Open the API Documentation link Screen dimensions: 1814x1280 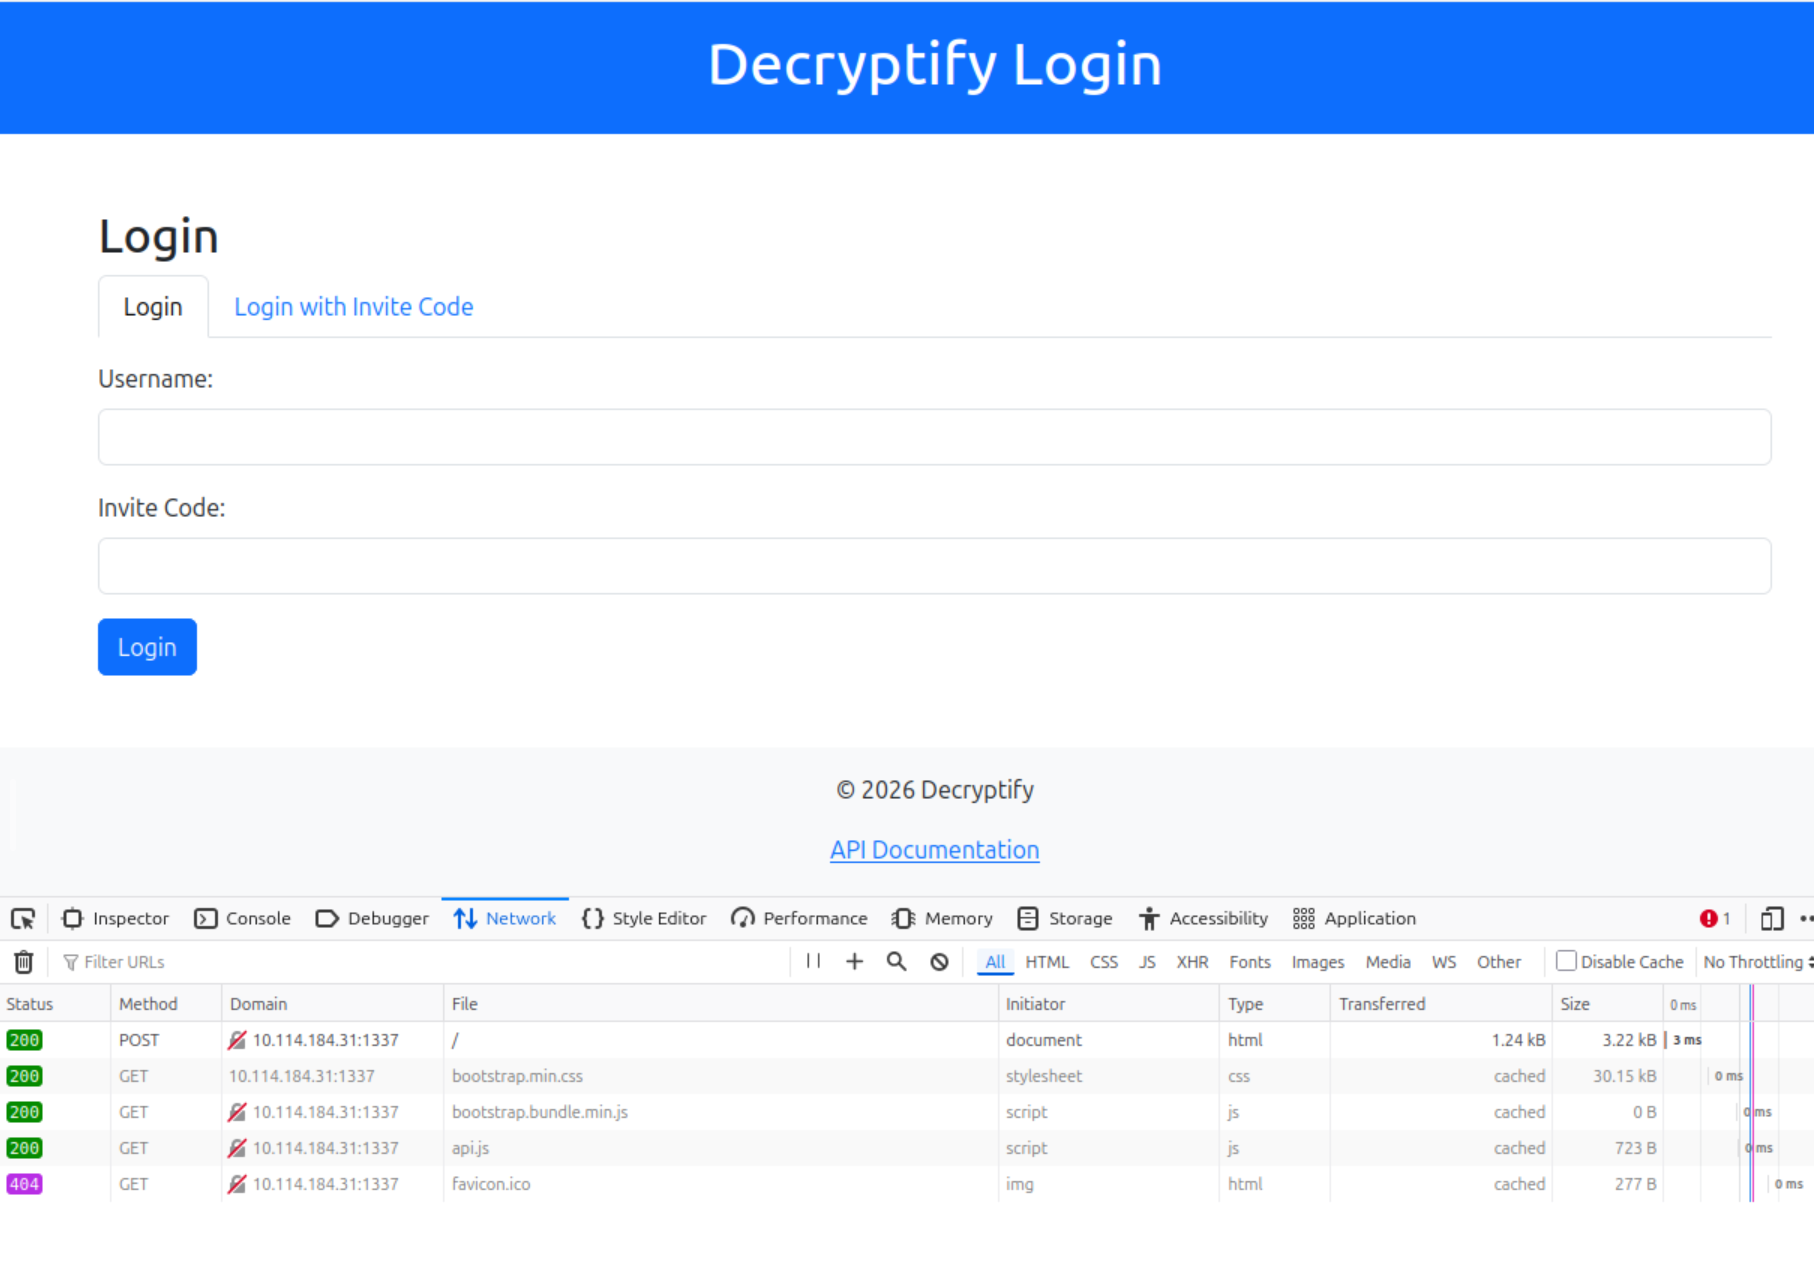coord(934,850)
